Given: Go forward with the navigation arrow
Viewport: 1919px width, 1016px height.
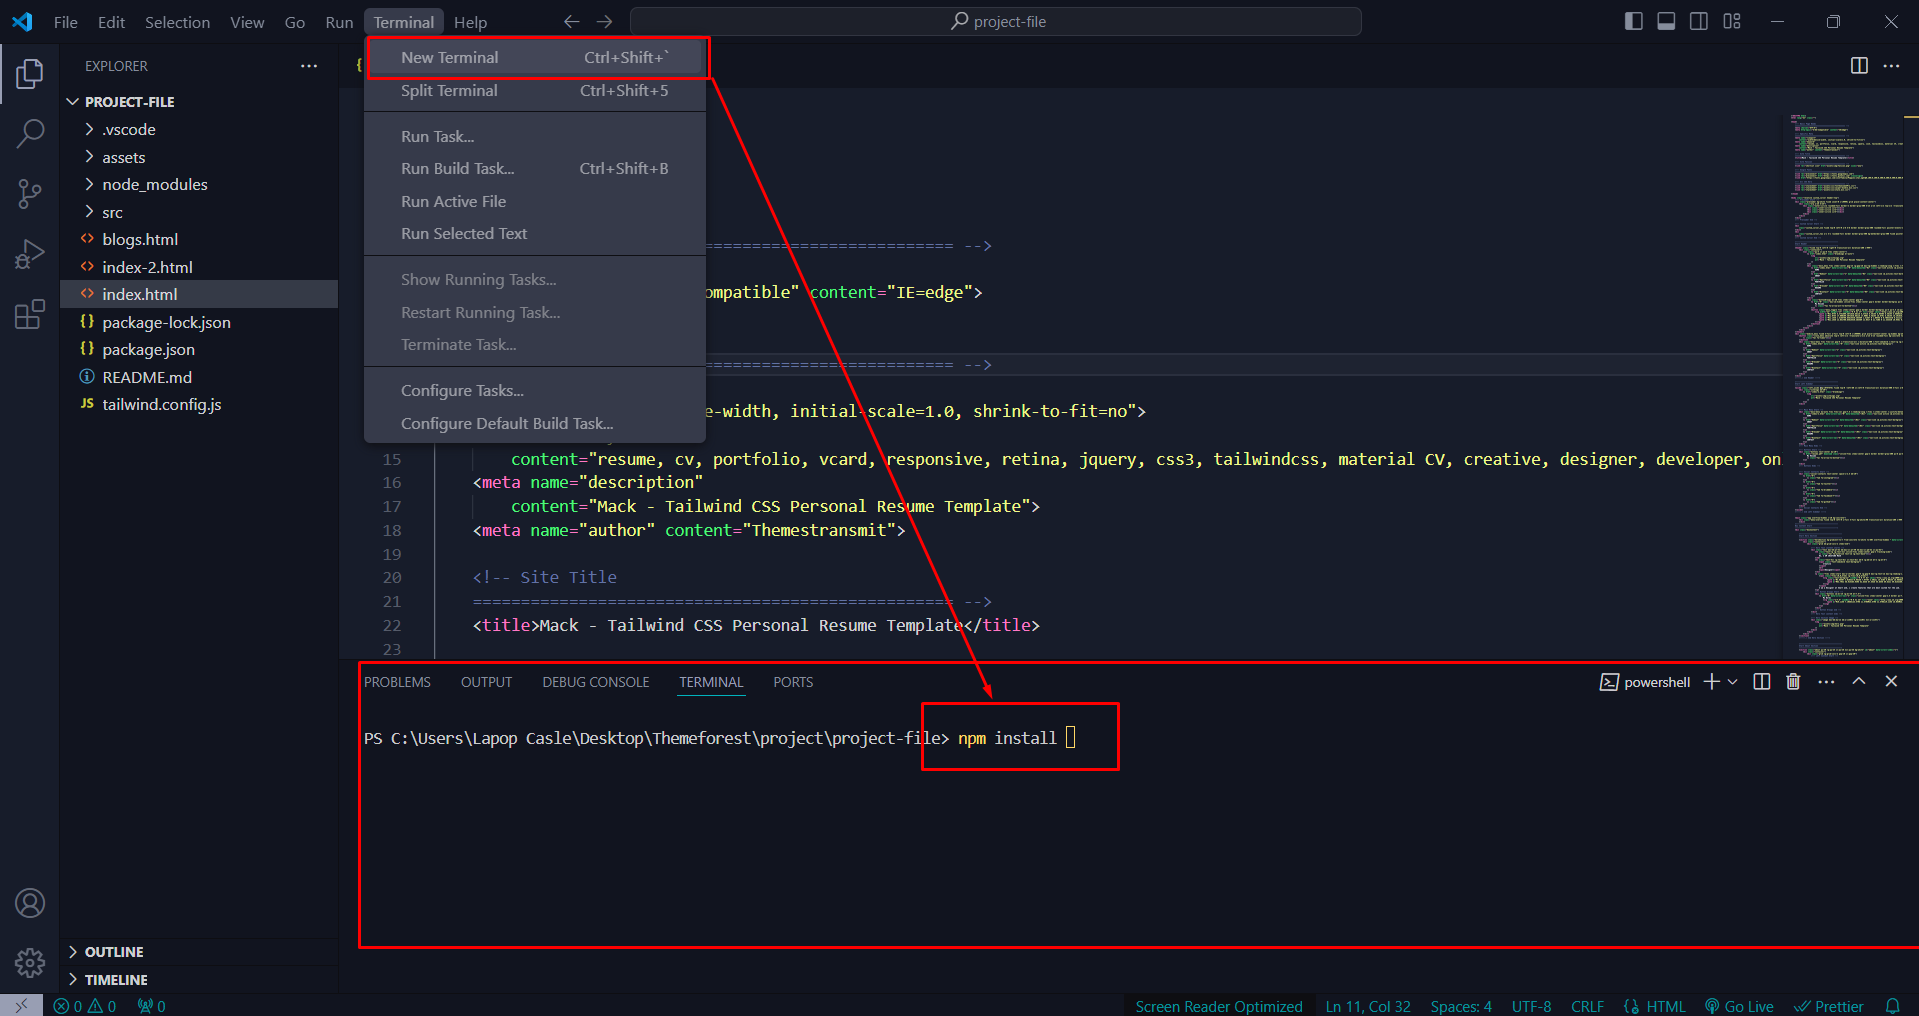Looking at the screenshot, I should 605,21.
